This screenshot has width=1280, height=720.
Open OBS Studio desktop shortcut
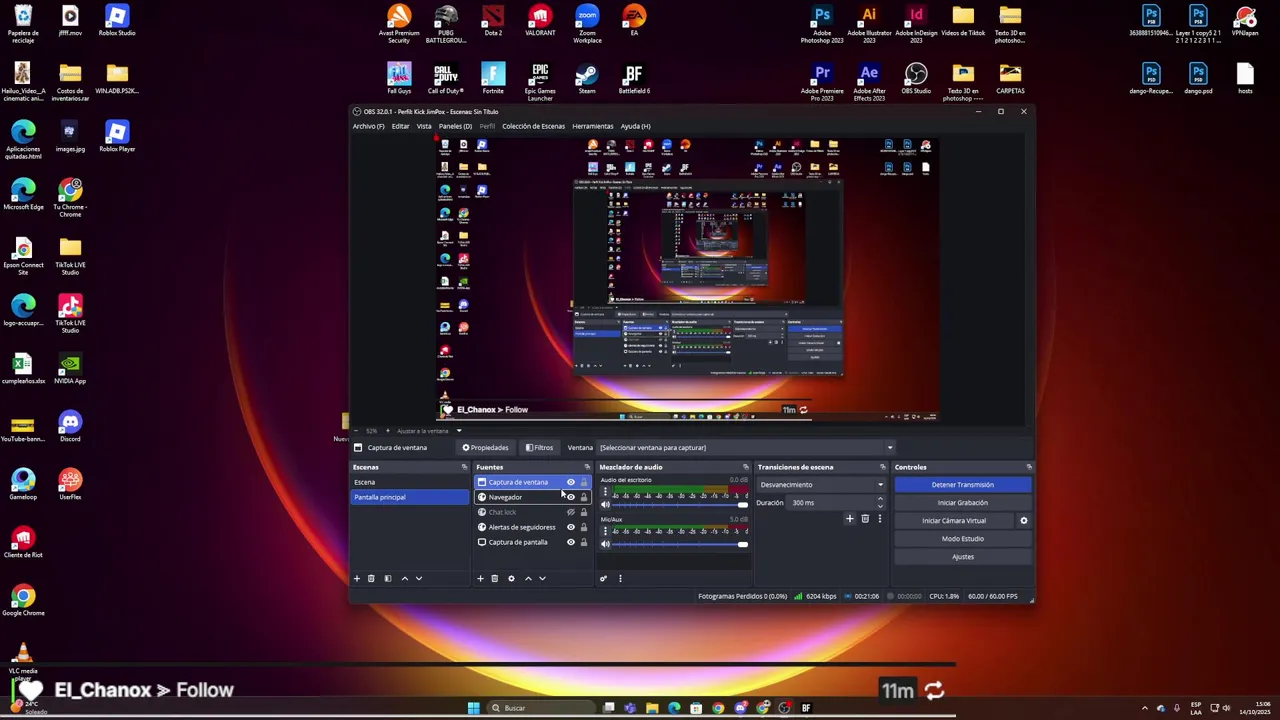click(916, 79)
